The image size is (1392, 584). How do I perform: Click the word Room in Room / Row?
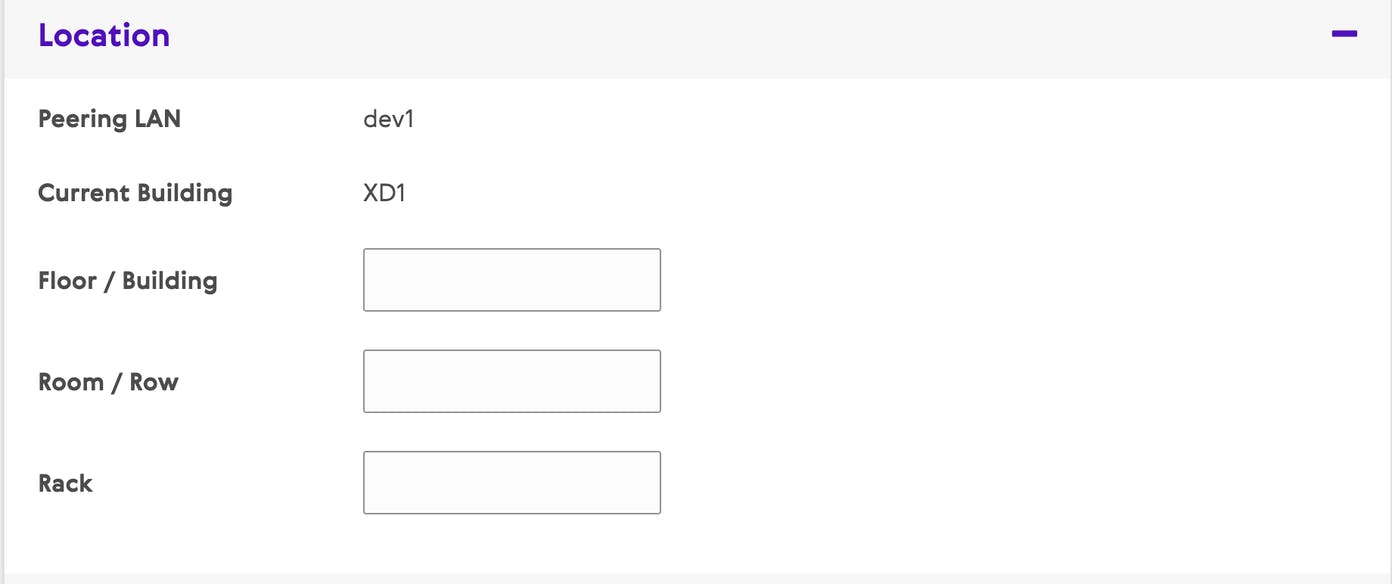coord(70,382)
